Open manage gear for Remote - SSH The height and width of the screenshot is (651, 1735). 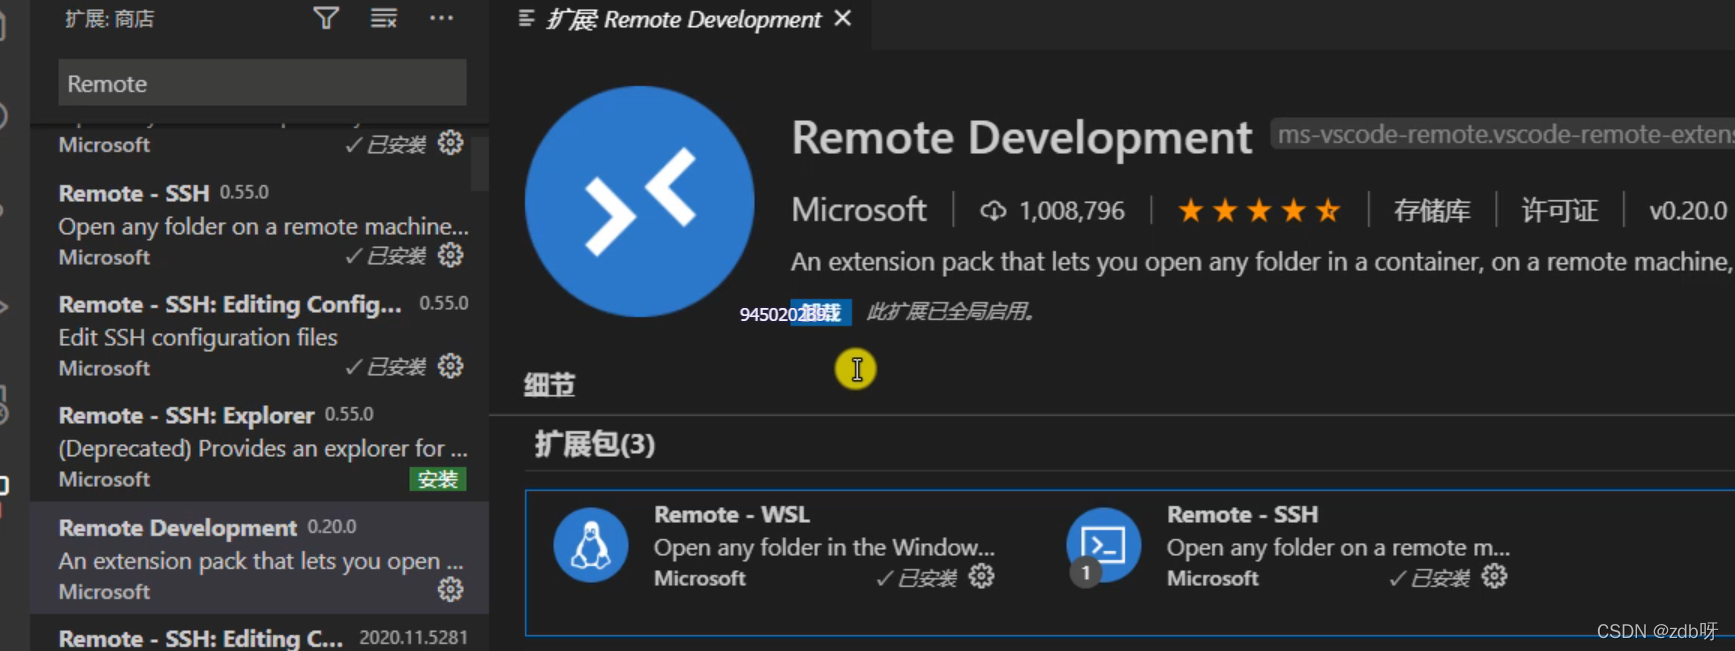click(451, 255)
